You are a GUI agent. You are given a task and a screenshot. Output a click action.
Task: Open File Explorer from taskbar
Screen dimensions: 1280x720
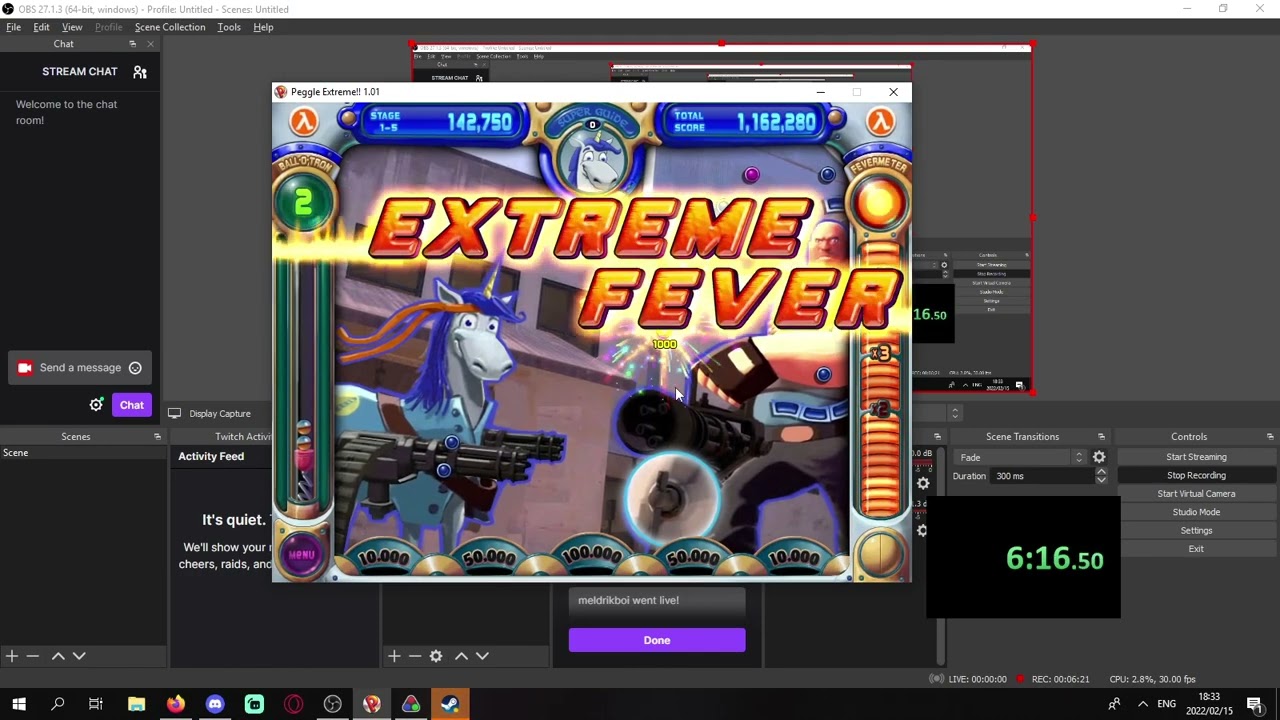[136, 704]
